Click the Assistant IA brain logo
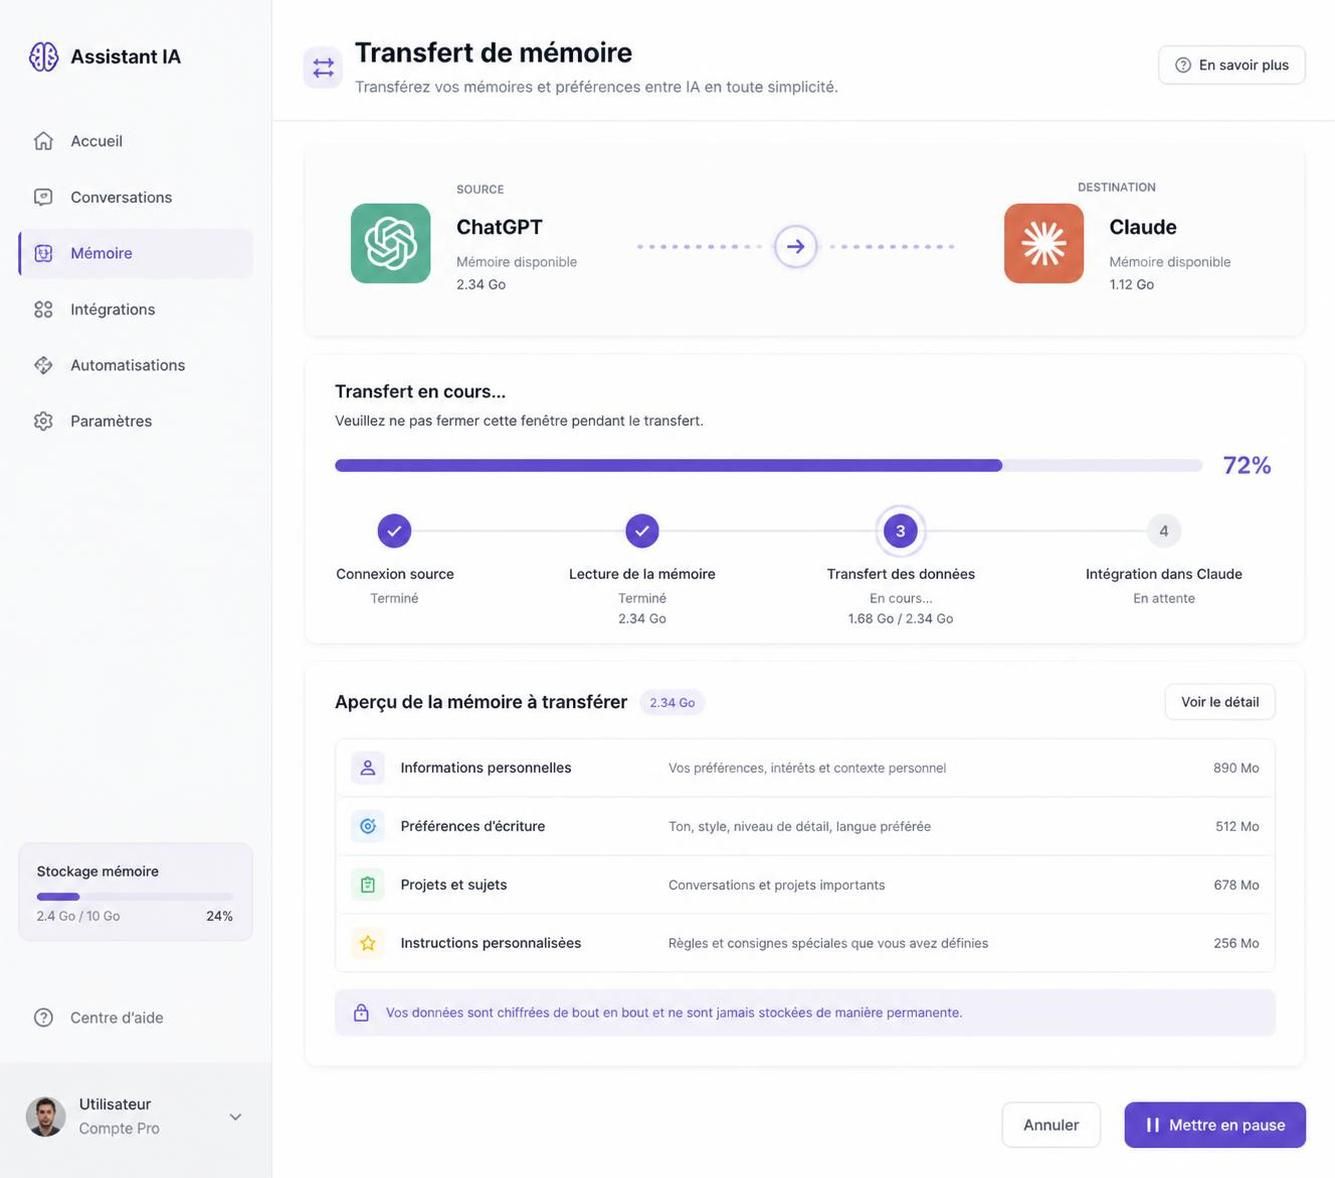 tap(44, 57)
